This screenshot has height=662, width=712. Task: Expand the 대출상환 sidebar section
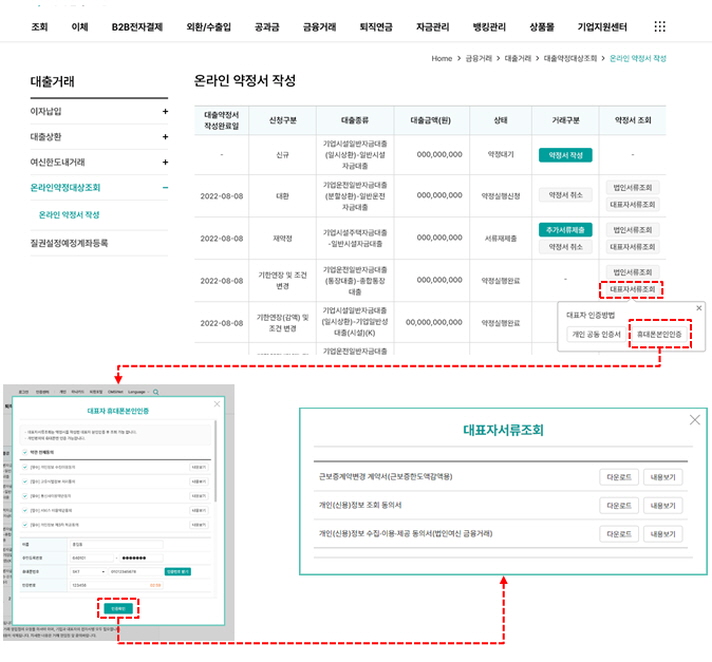pyautogui.click(x=165, y=136)
